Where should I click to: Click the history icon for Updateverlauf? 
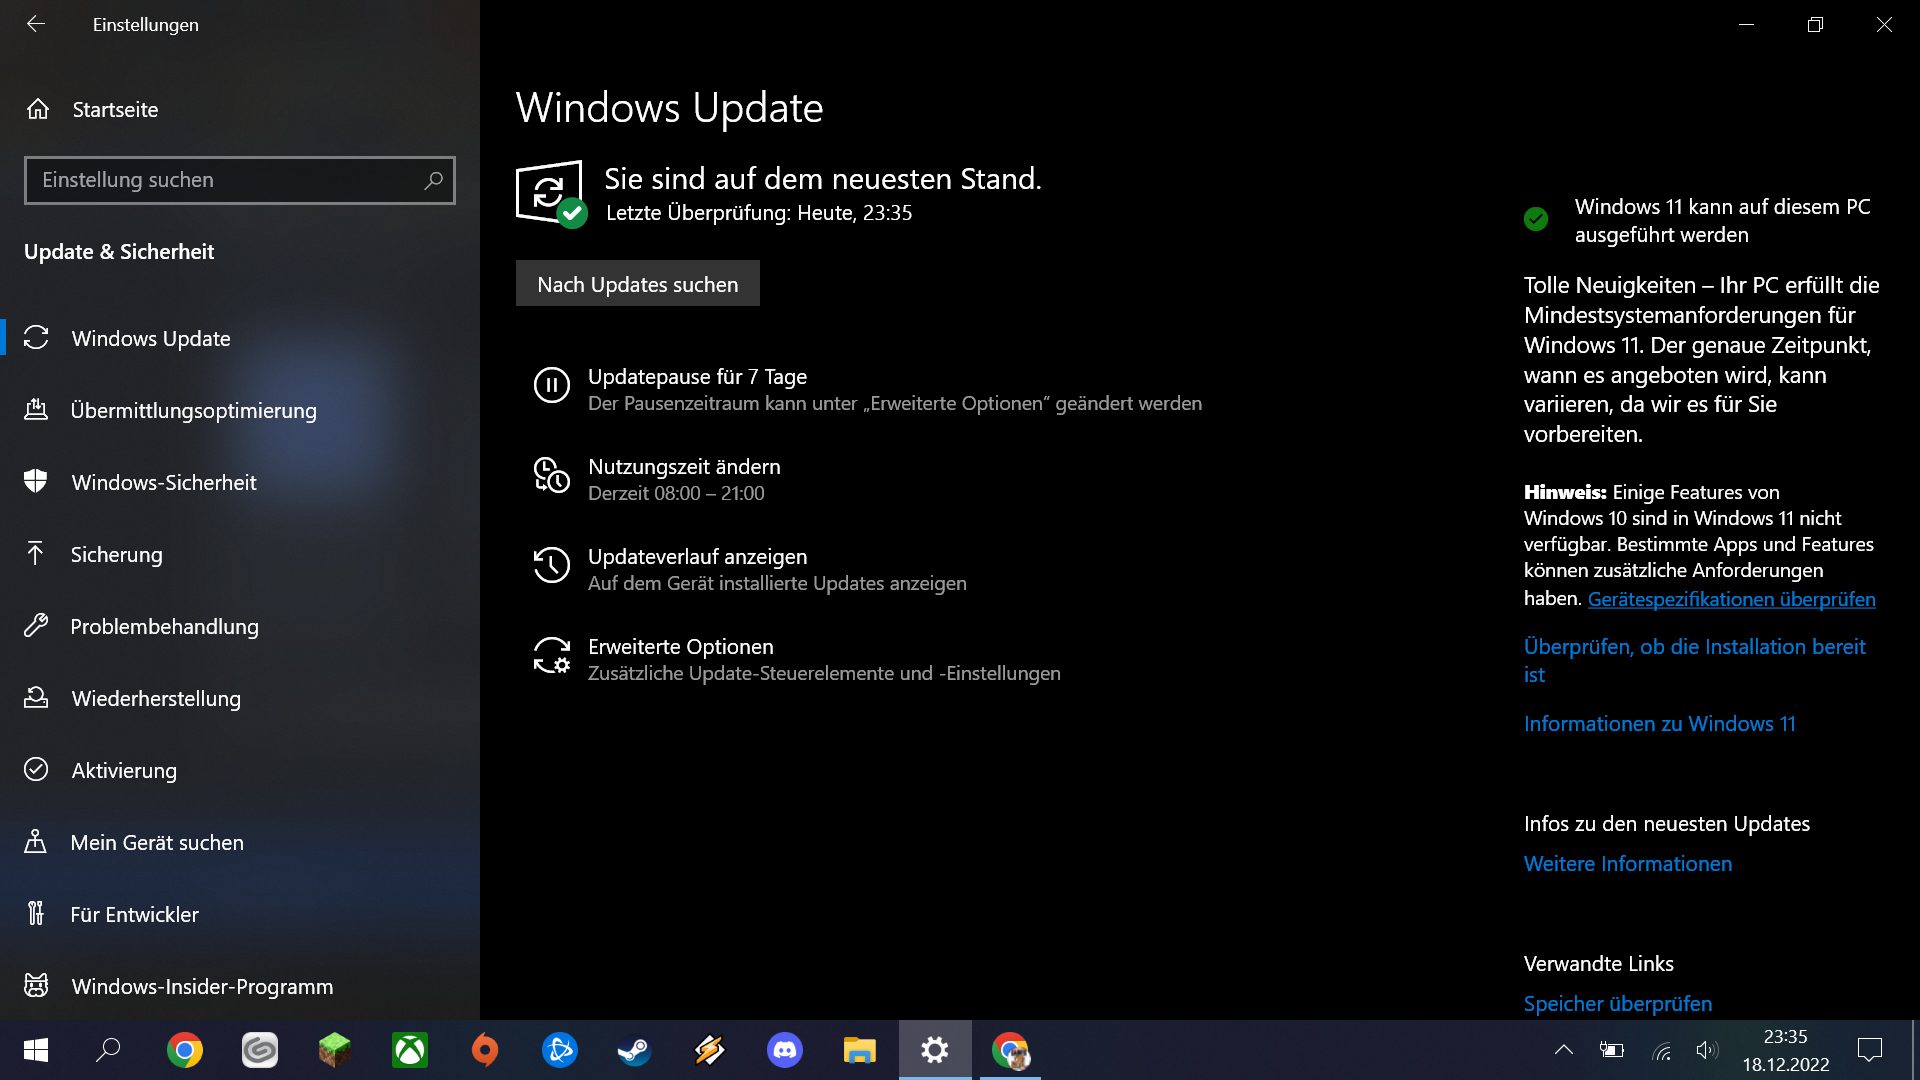click(552, 565)
